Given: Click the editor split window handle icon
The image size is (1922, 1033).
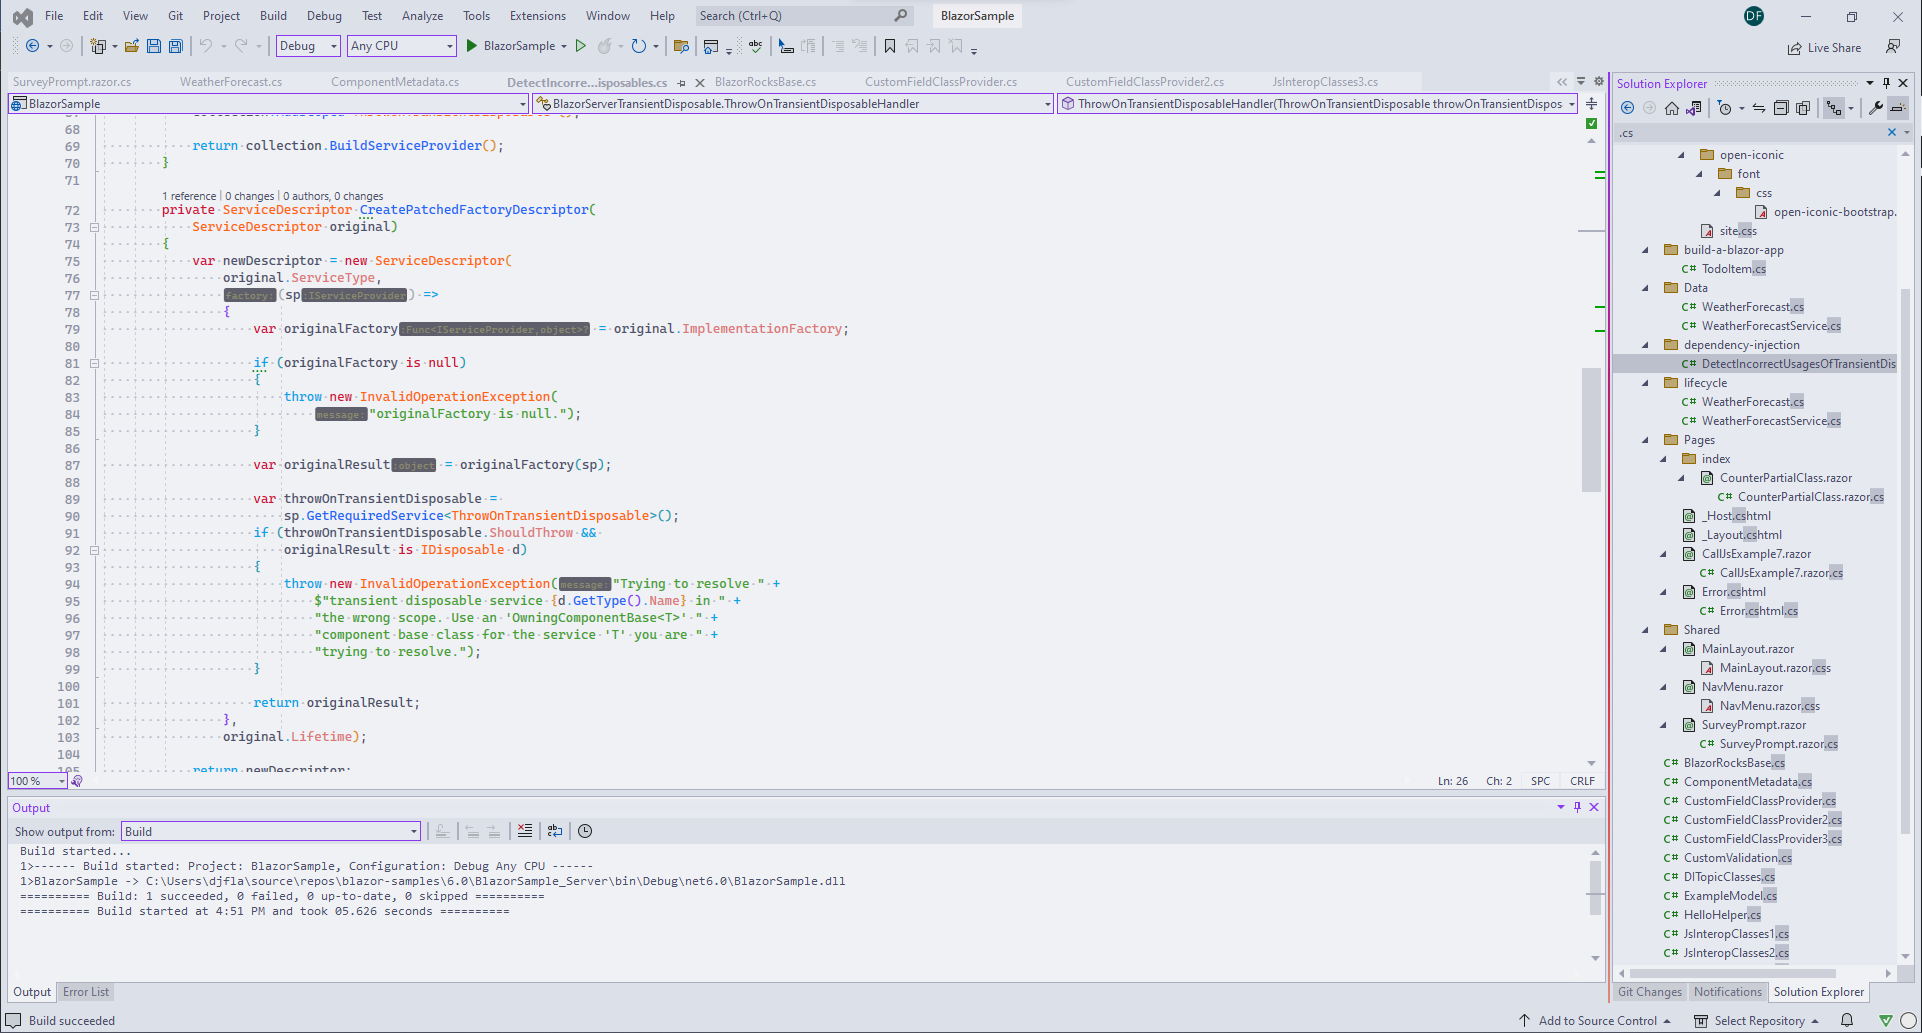Looking at the screenshot, I should coord(1591,103).
